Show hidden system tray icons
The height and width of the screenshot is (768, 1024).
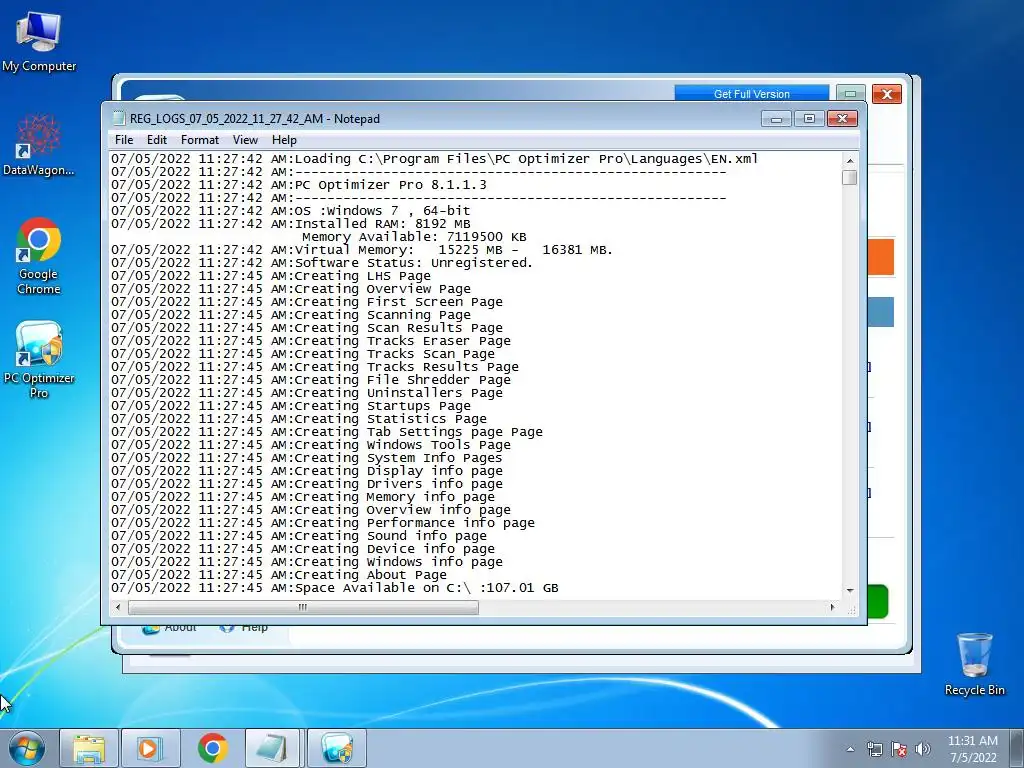point(850,749)
